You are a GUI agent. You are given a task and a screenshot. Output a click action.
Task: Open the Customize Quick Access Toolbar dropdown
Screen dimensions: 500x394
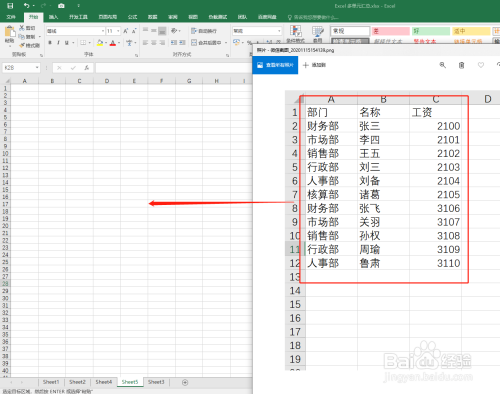79,6
